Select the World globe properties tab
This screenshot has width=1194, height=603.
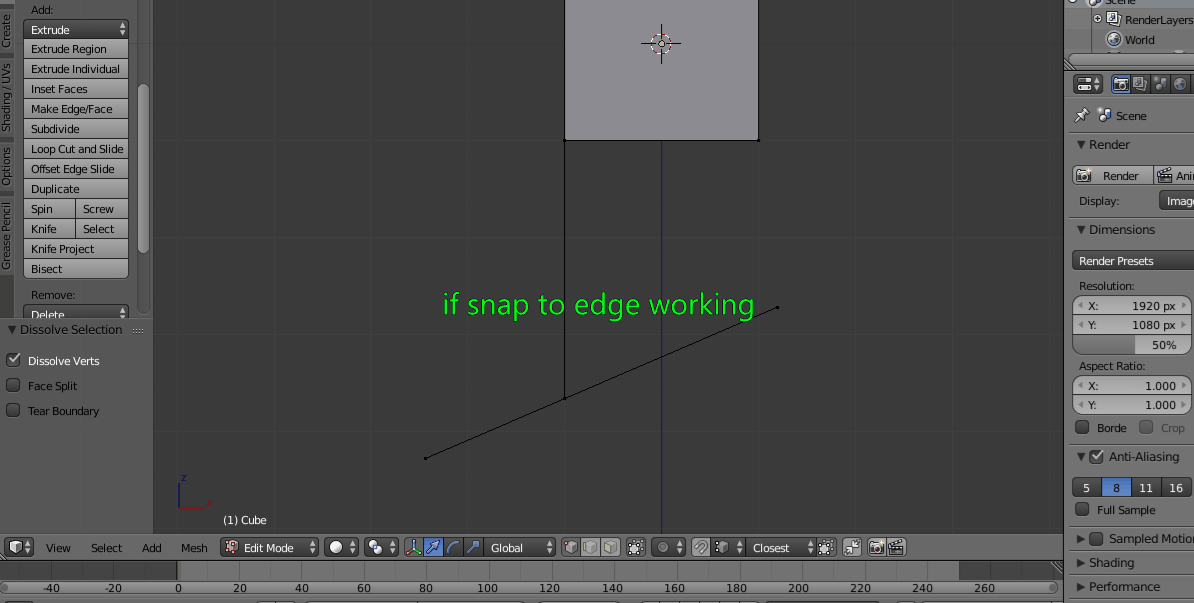coord(1180,84)
